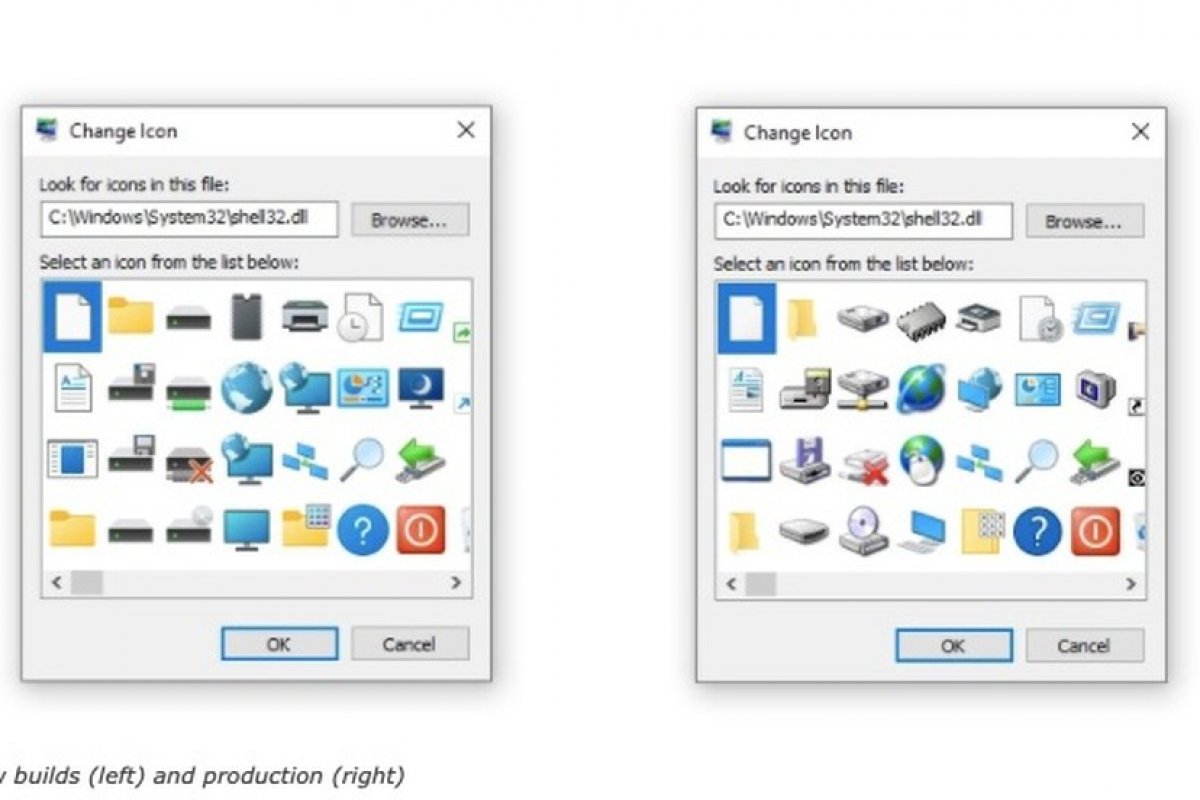
Task: Select the red power button icon
Action: (421, 530)
